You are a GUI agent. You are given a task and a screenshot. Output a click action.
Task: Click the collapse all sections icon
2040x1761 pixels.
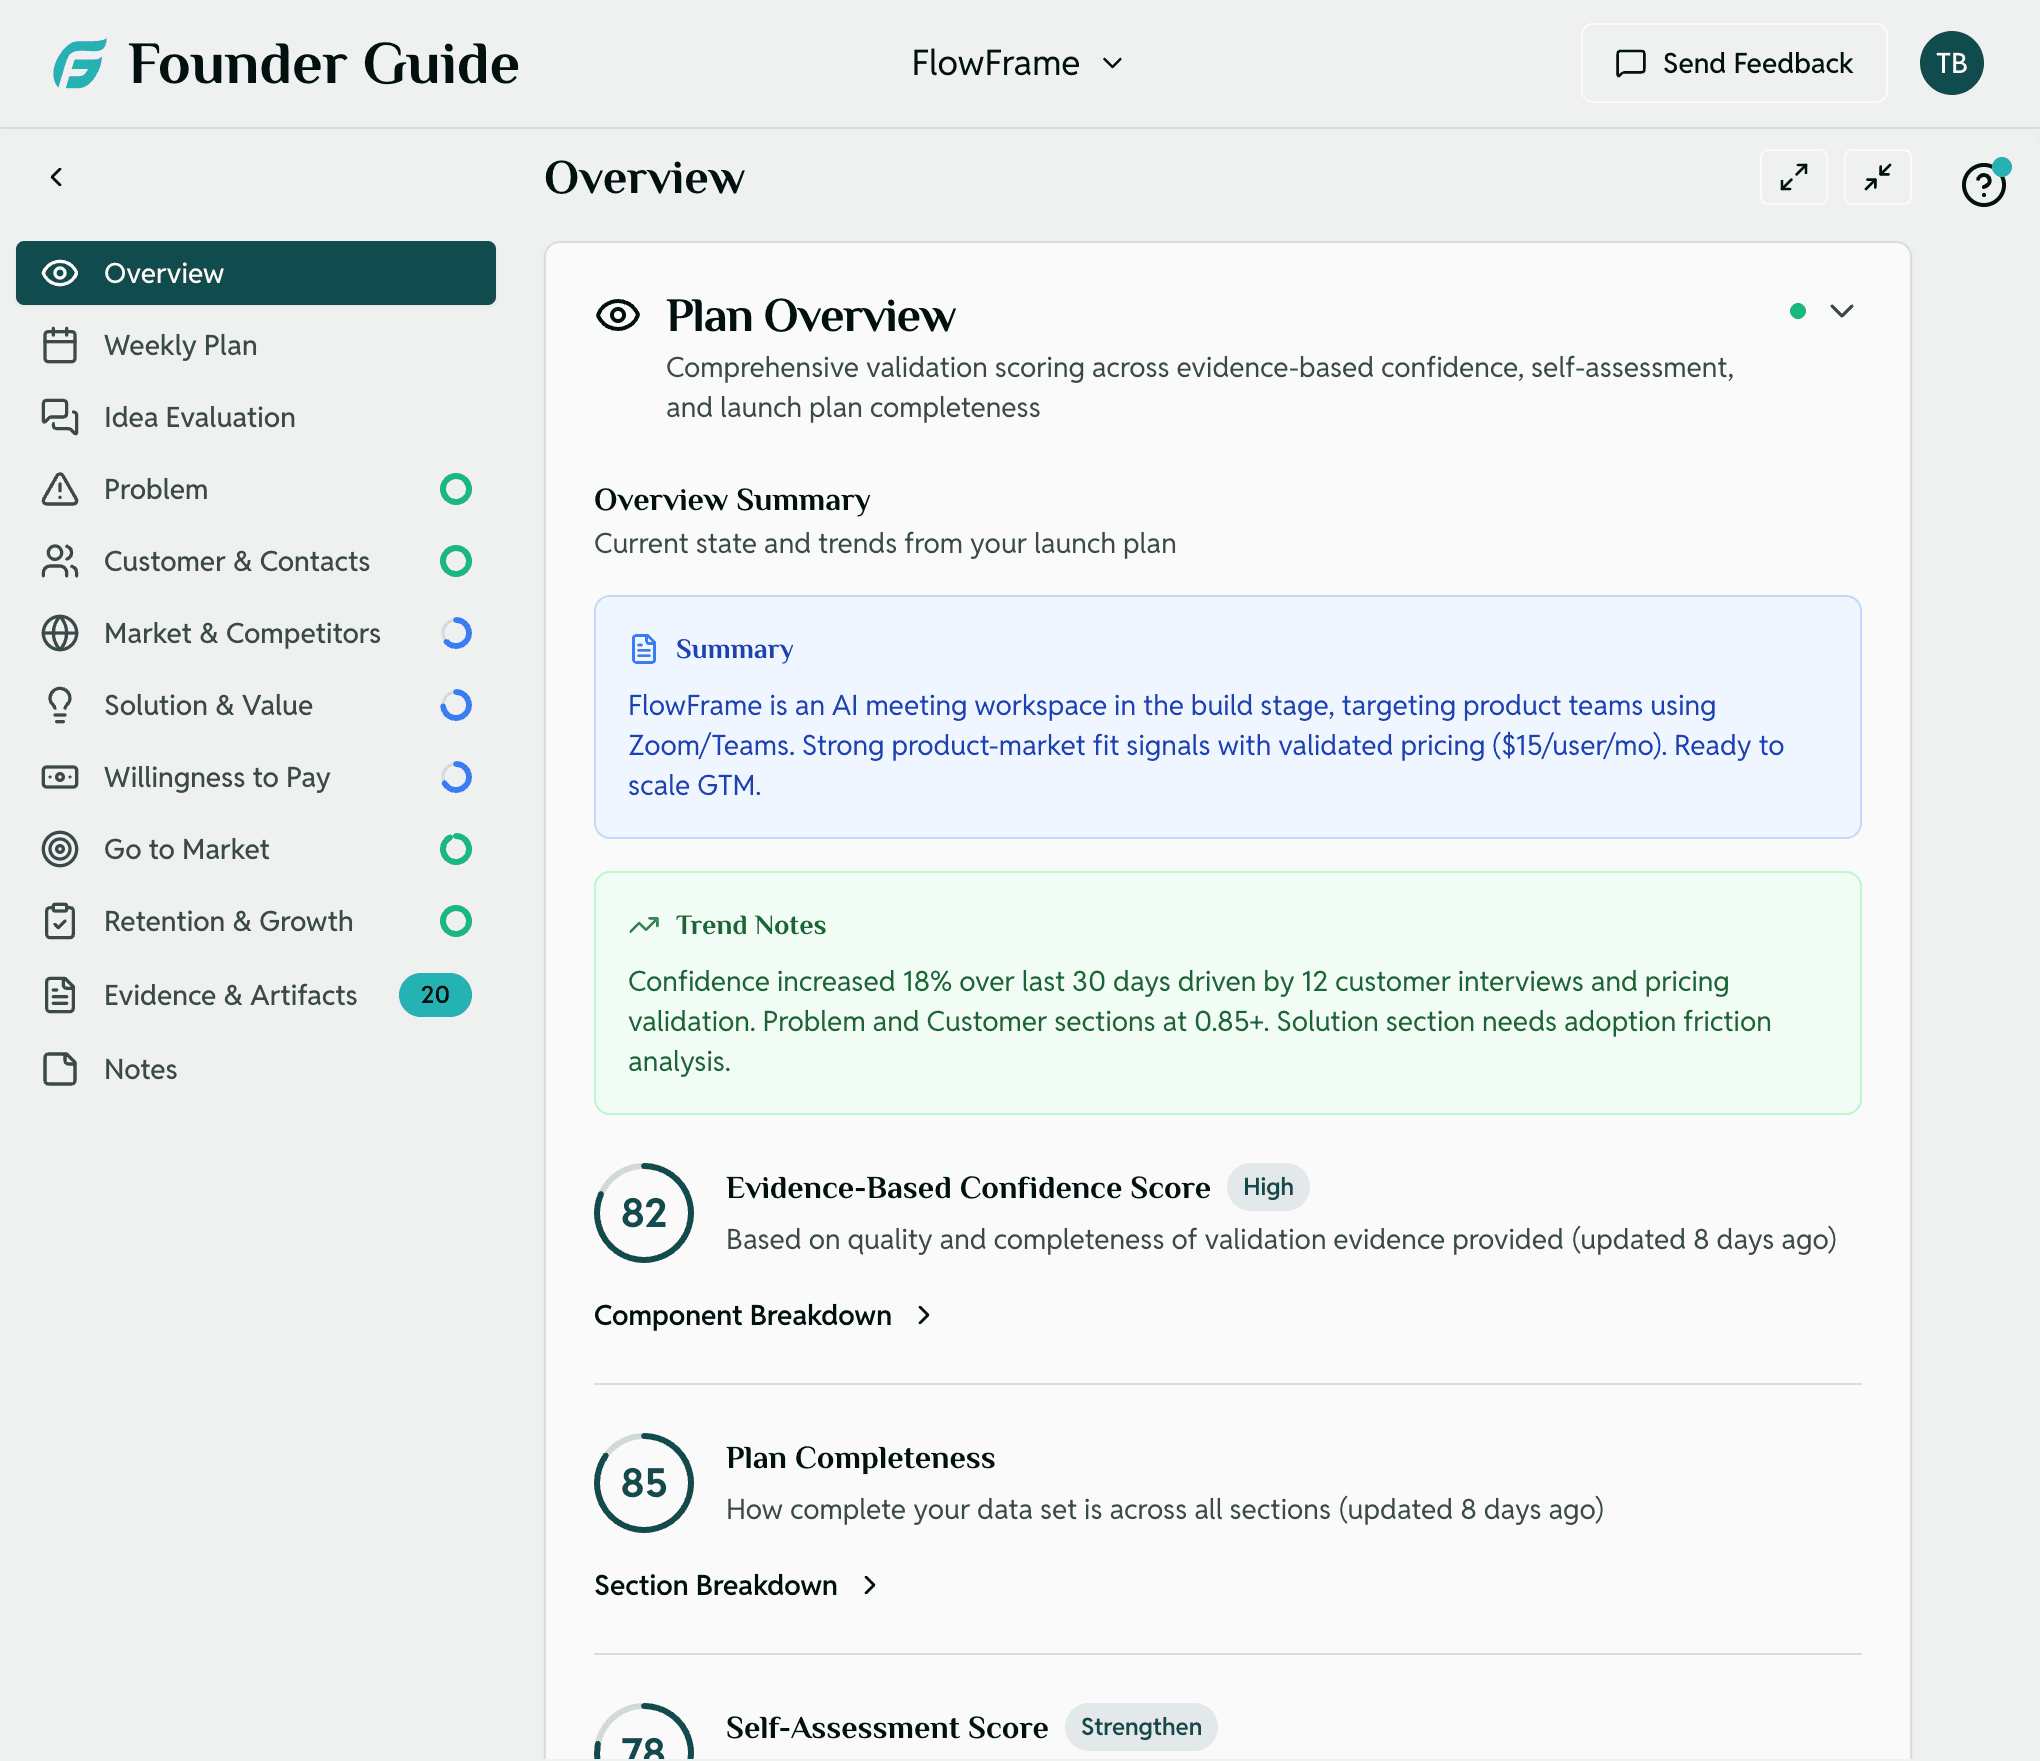(x=1877, y=177)
